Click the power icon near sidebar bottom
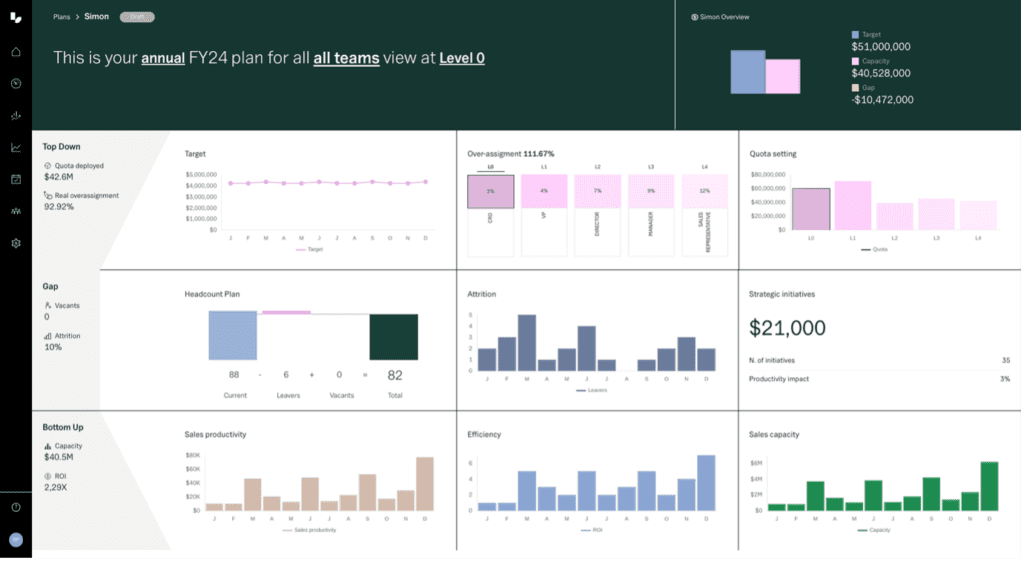The image size is (1024, 561). point(16,507)
